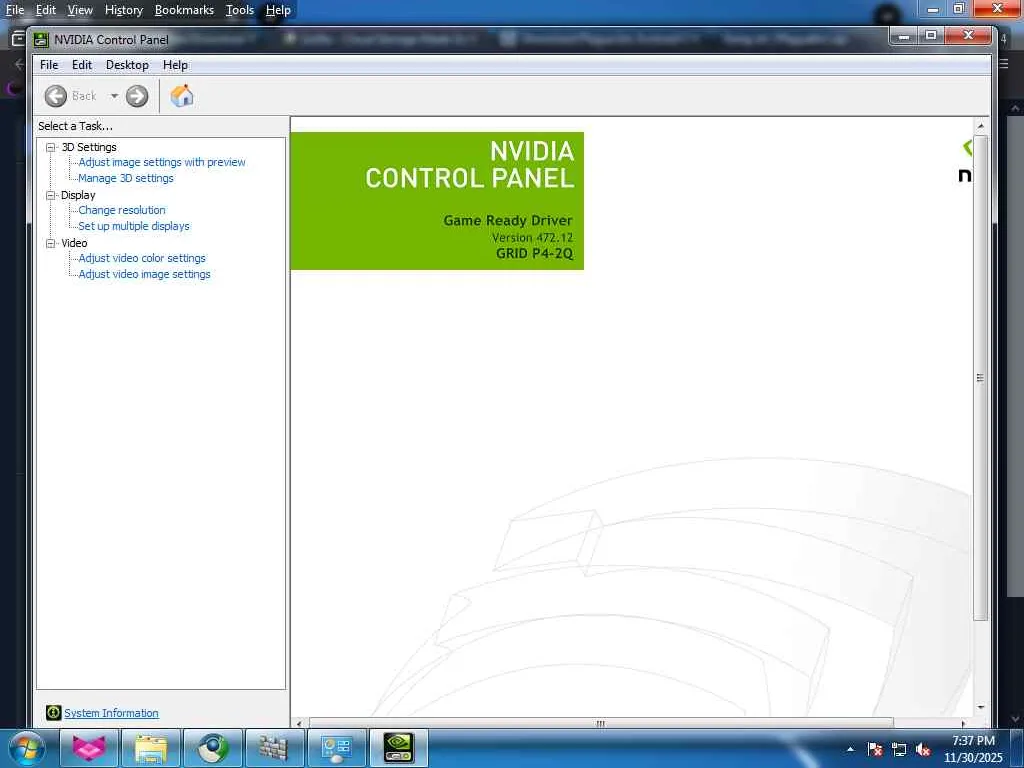The image size is (1024, 768).
Task: Open the Back history dropdown arrow
Action: pos(114,96)
